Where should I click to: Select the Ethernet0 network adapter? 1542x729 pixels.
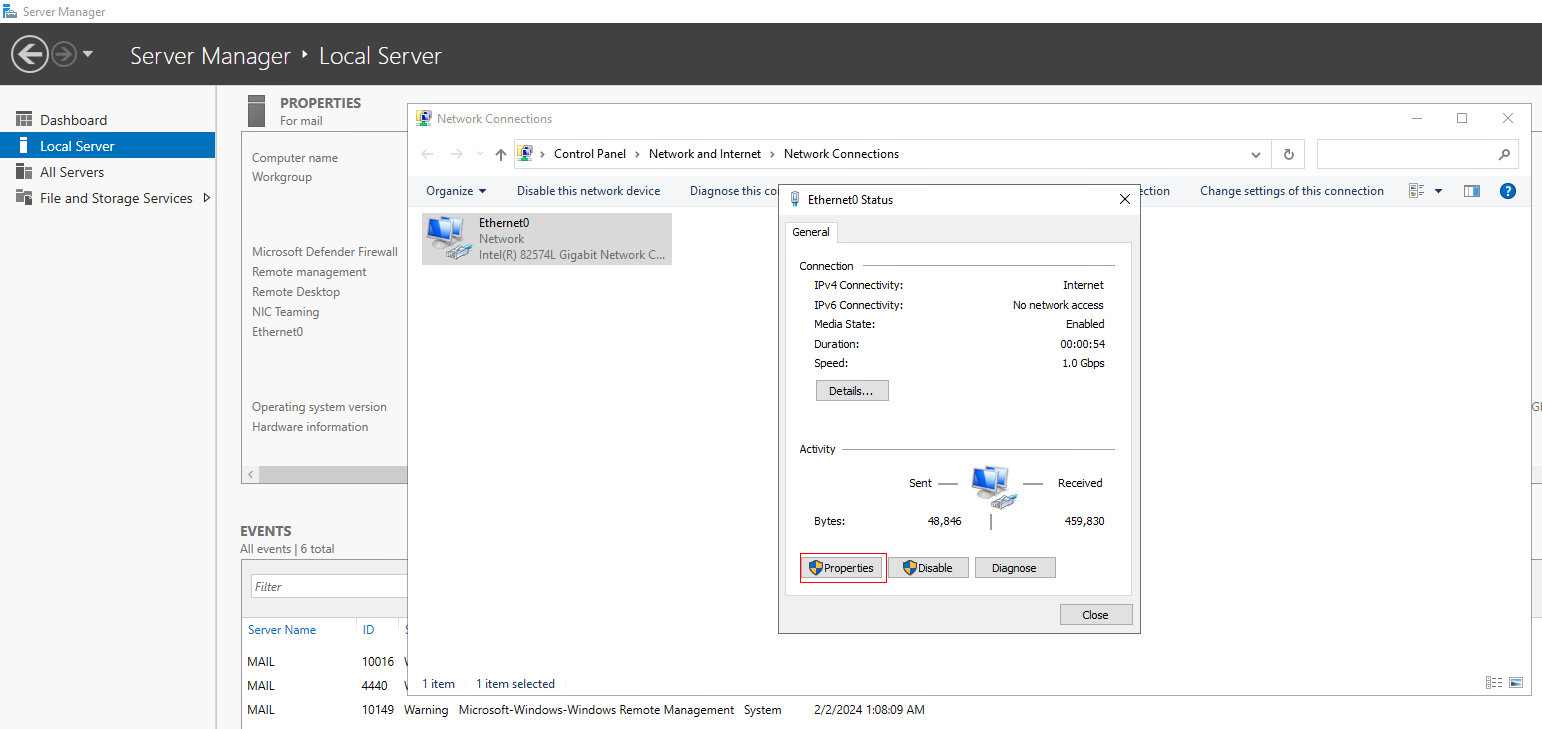(547, 239)
